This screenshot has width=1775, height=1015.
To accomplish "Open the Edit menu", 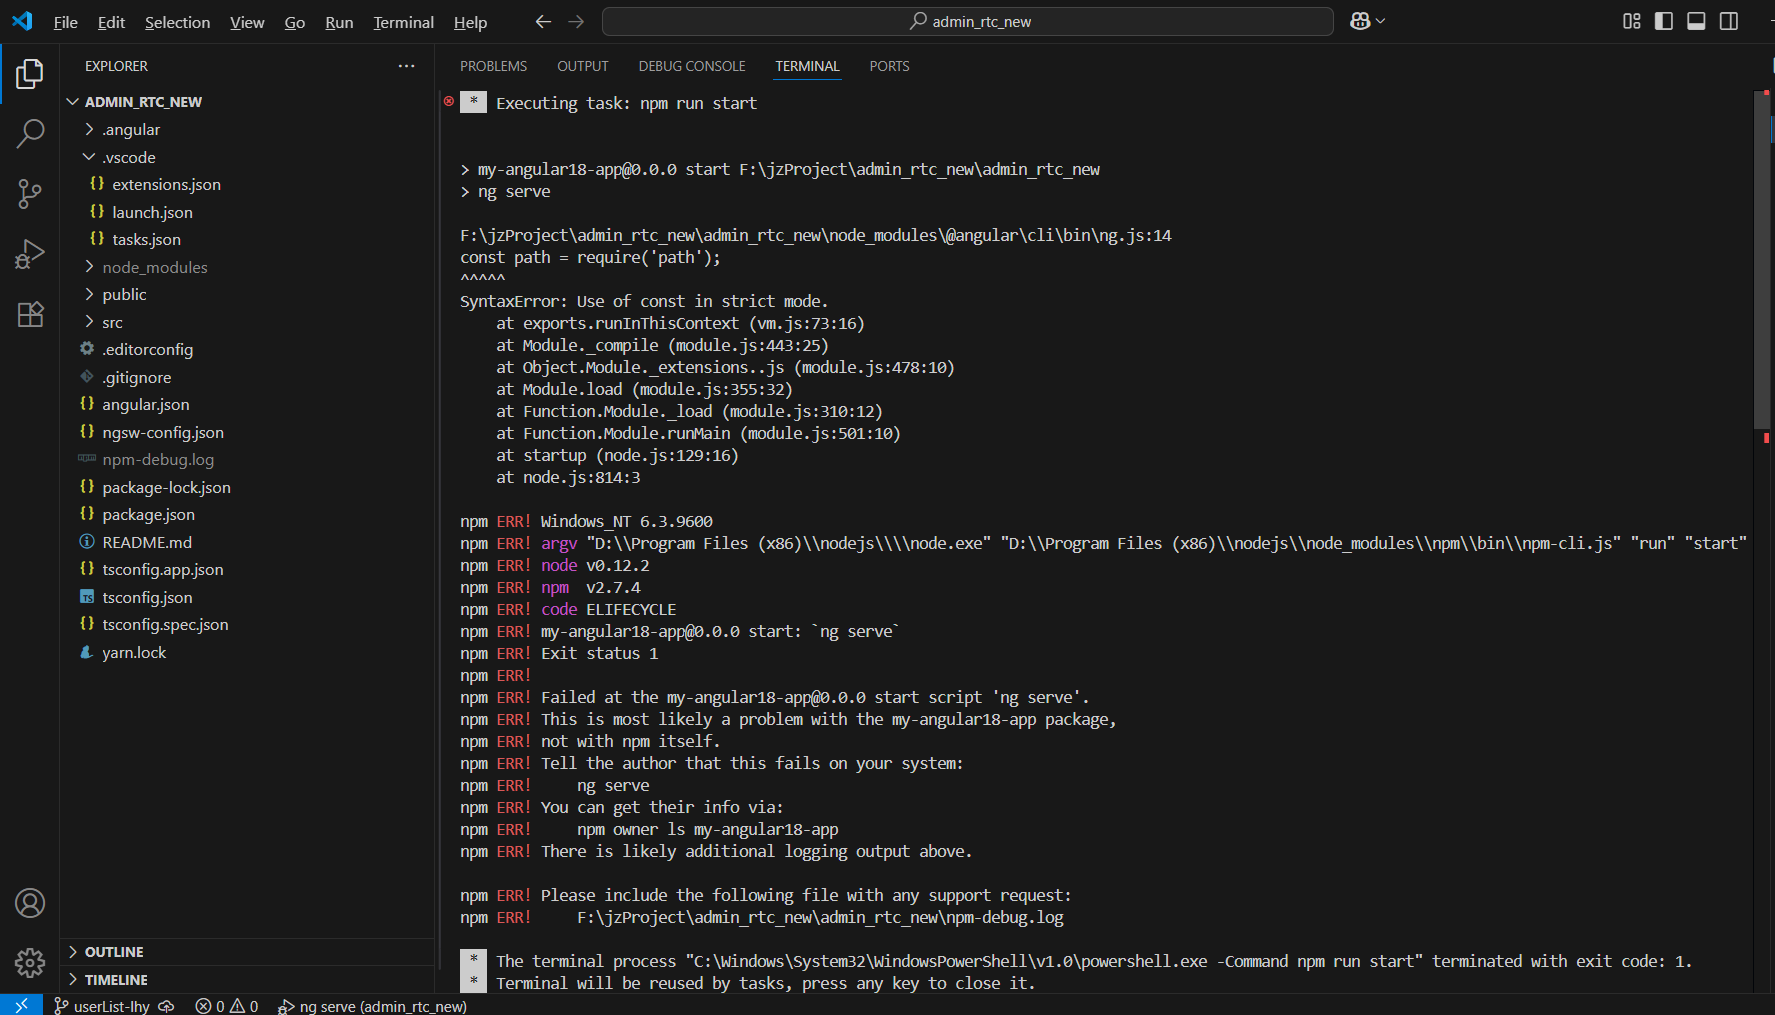I will point(111,22).
